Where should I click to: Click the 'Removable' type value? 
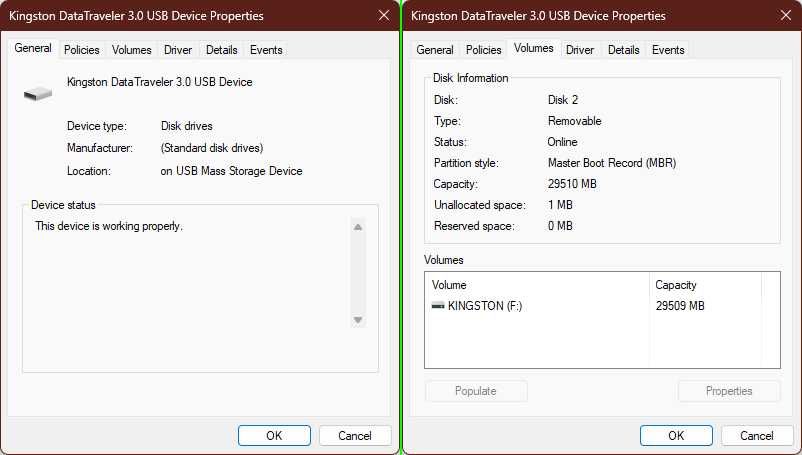pyautogui.click(x=575, y=121)
